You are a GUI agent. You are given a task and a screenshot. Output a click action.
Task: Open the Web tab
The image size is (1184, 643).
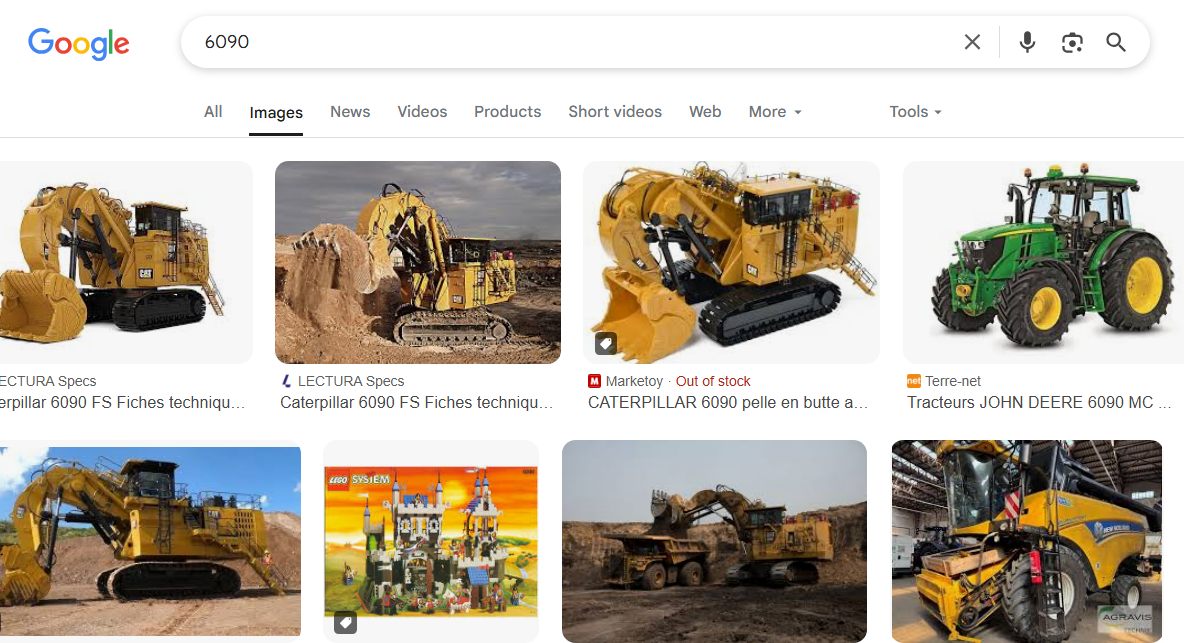705,112
